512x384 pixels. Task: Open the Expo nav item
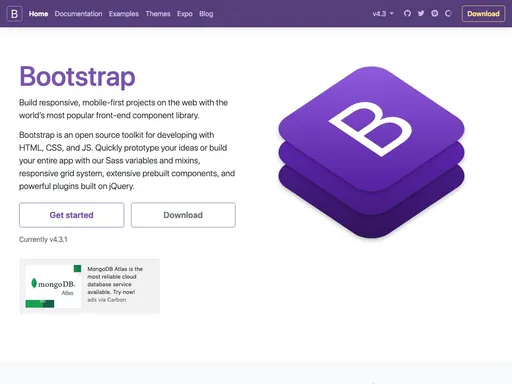pos(185,14)
